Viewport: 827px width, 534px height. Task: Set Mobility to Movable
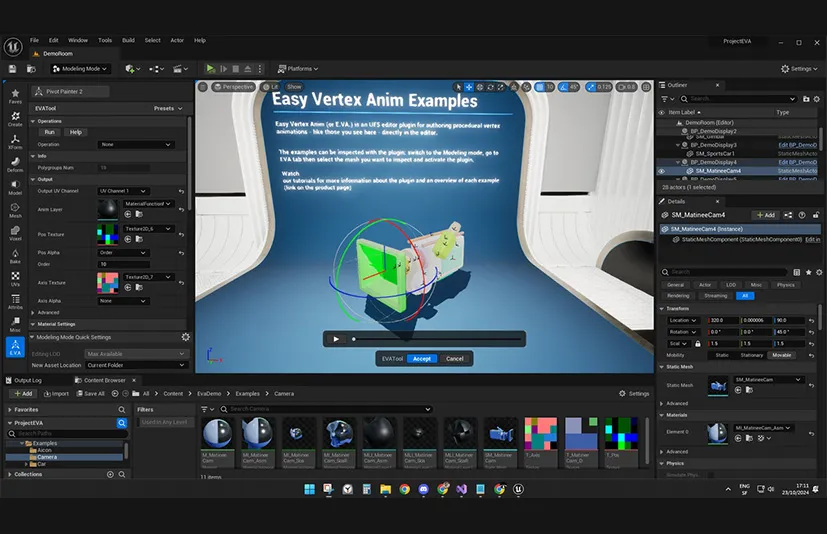[x=782, y=355]
